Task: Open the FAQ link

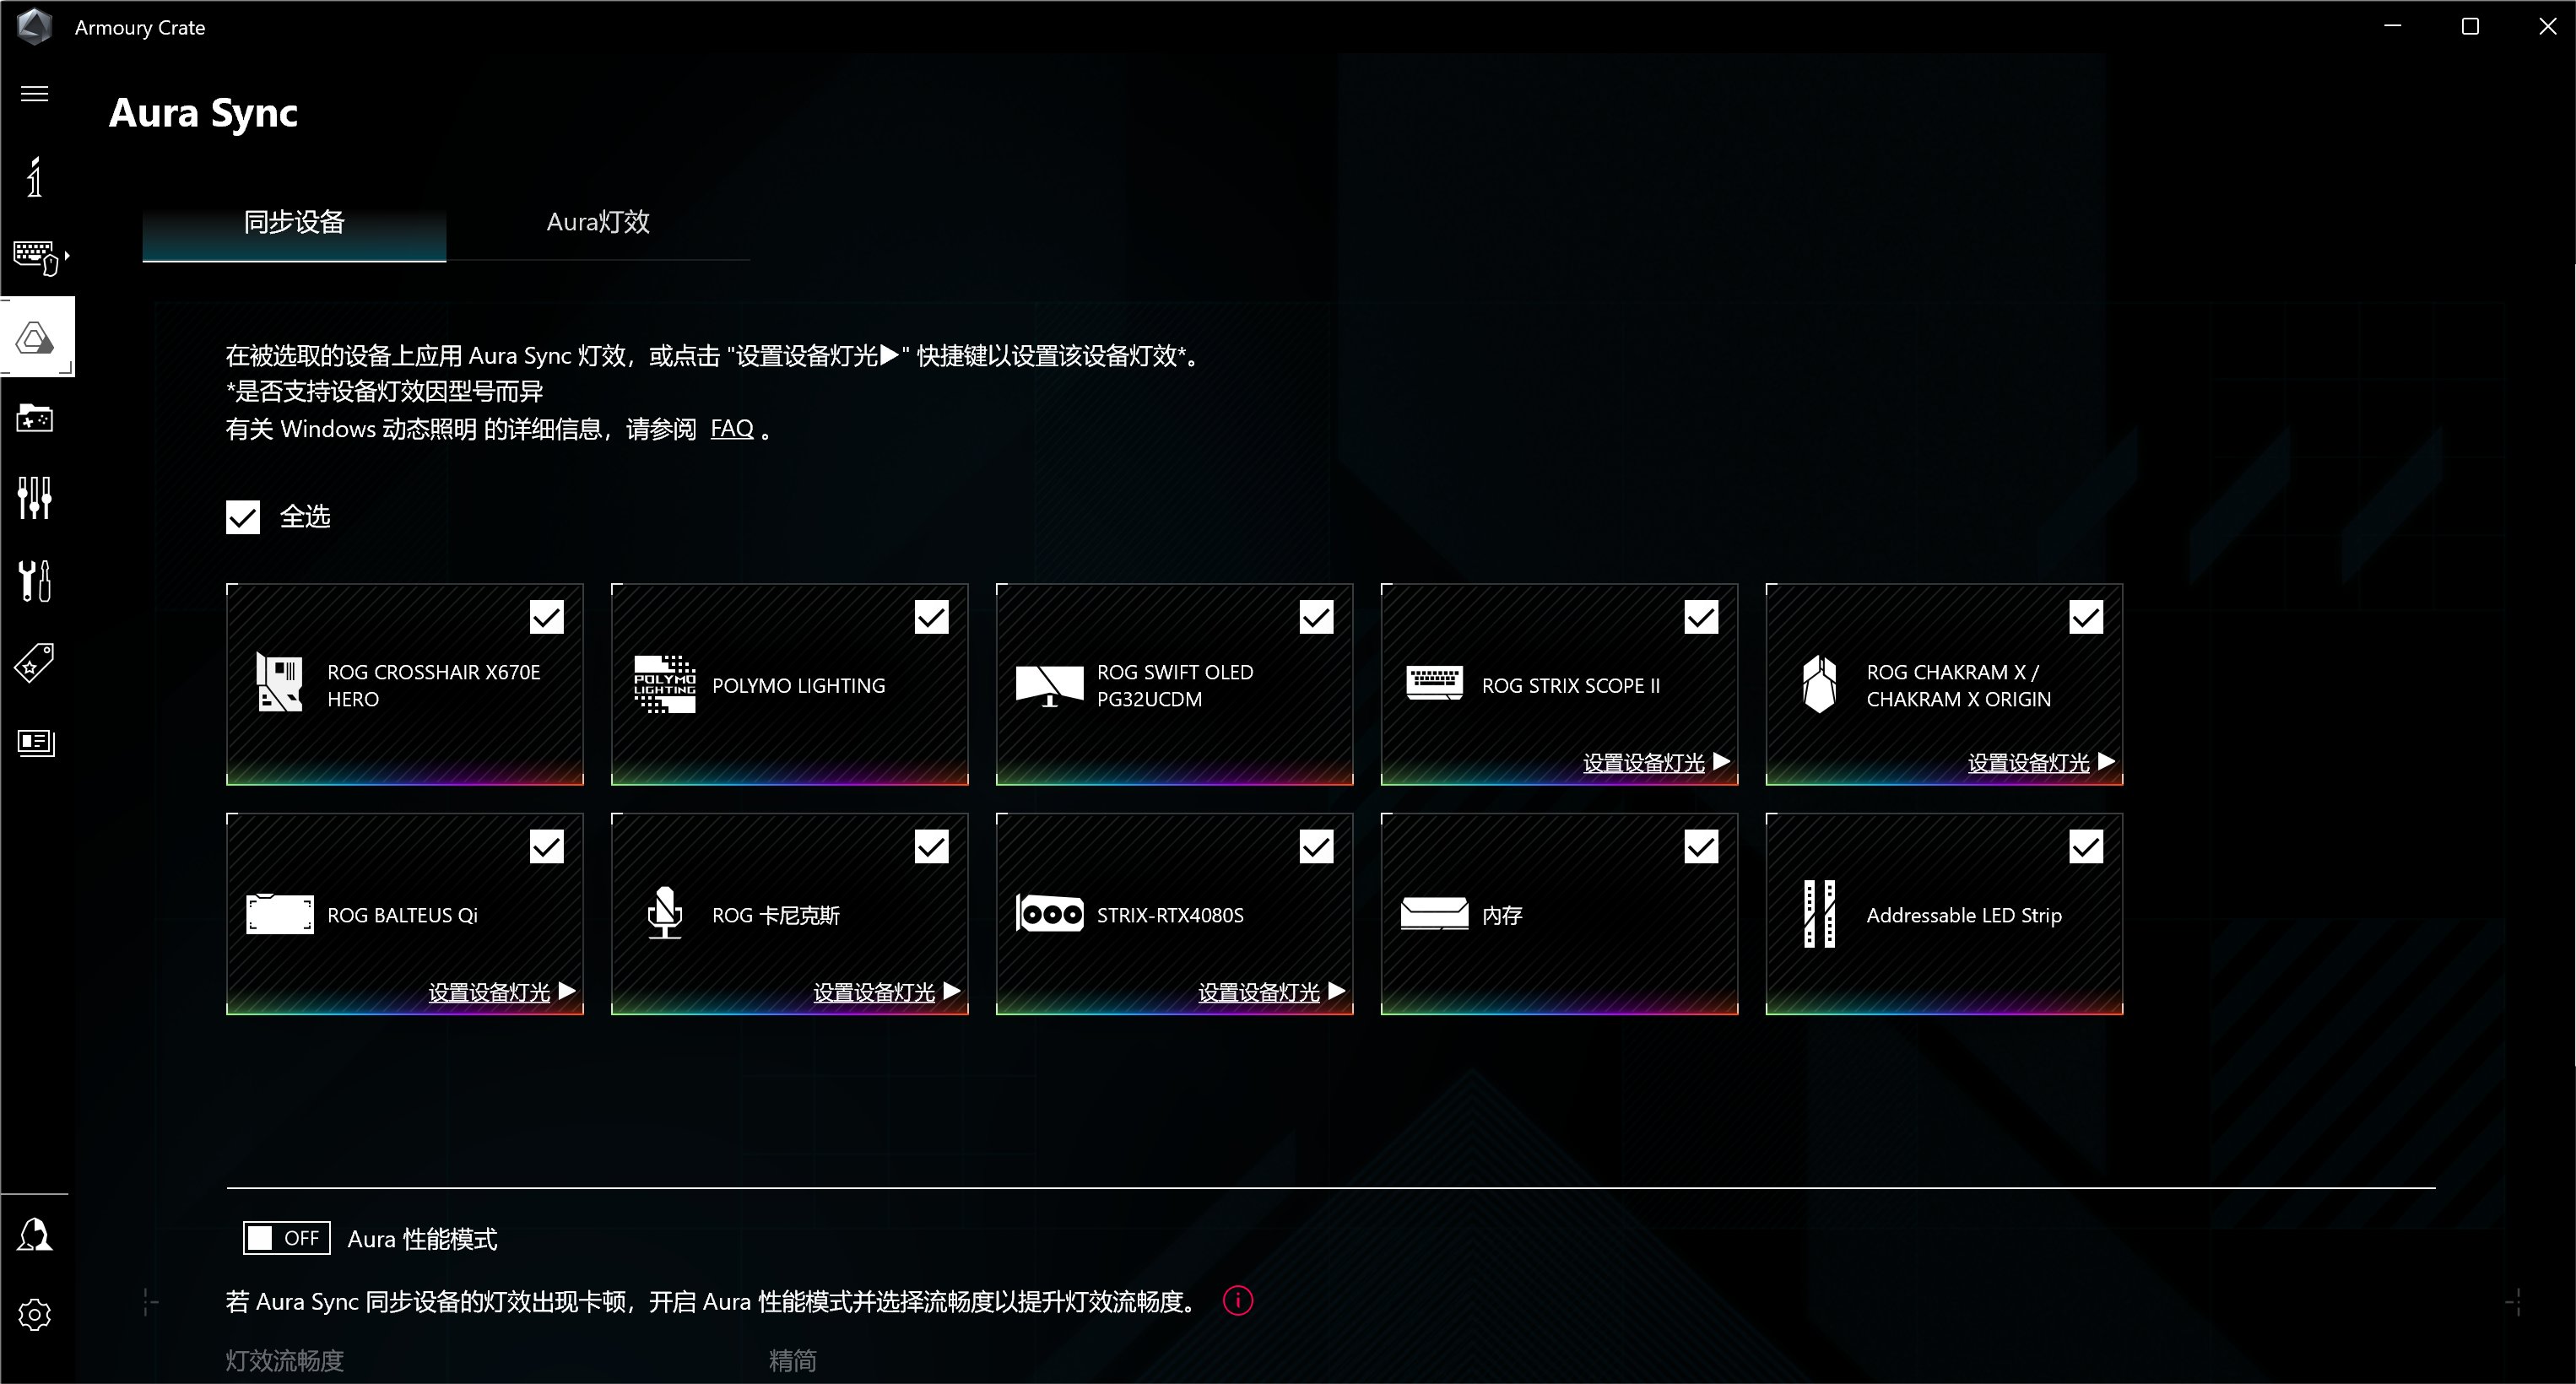Action: click(731, 429)
